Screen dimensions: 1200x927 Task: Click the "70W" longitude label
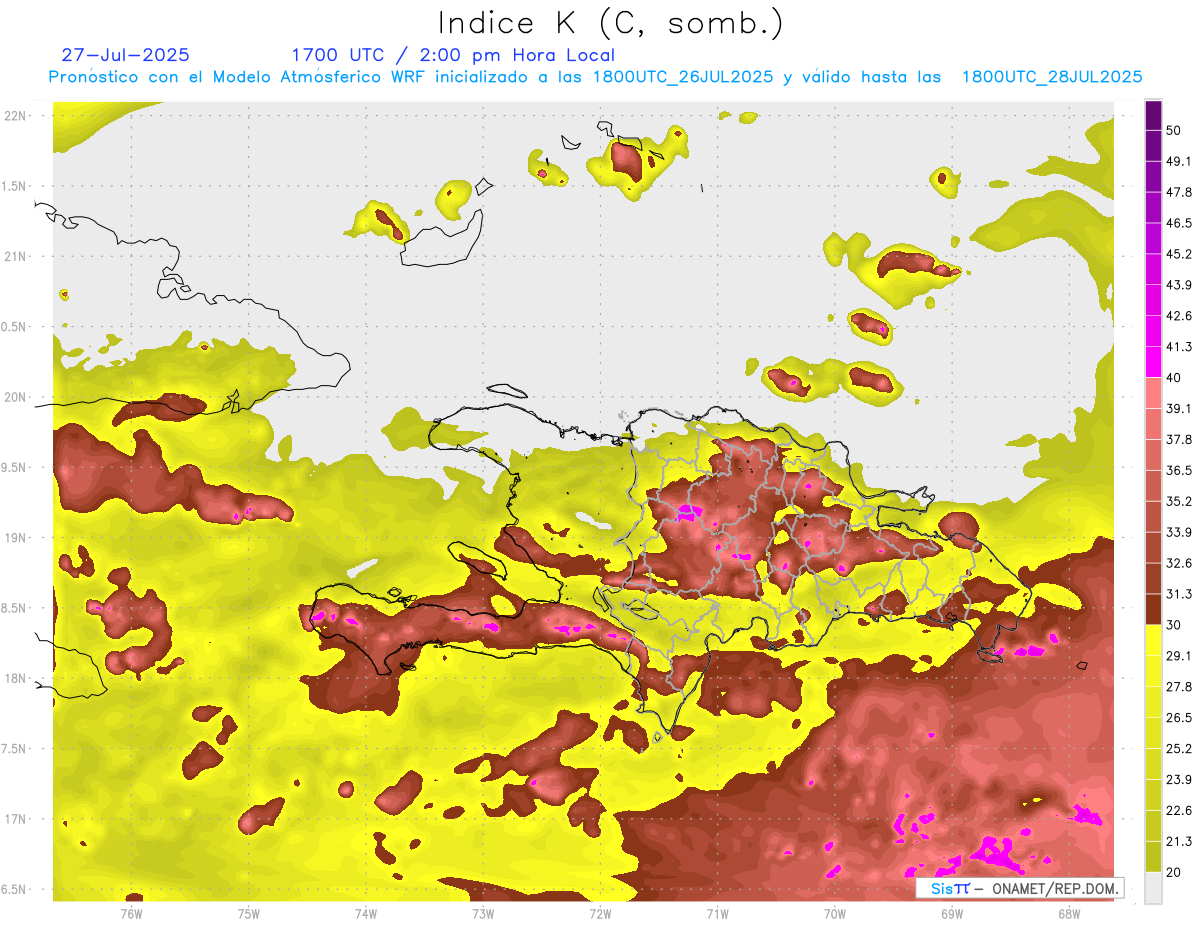(x=835, y=913)
